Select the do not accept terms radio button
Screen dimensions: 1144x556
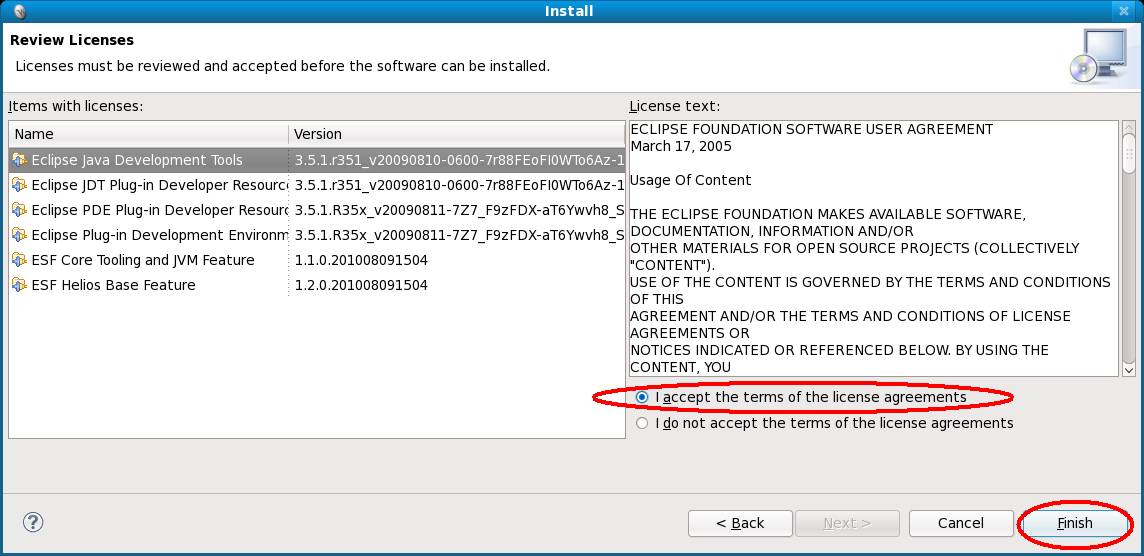tap(641, 423)
